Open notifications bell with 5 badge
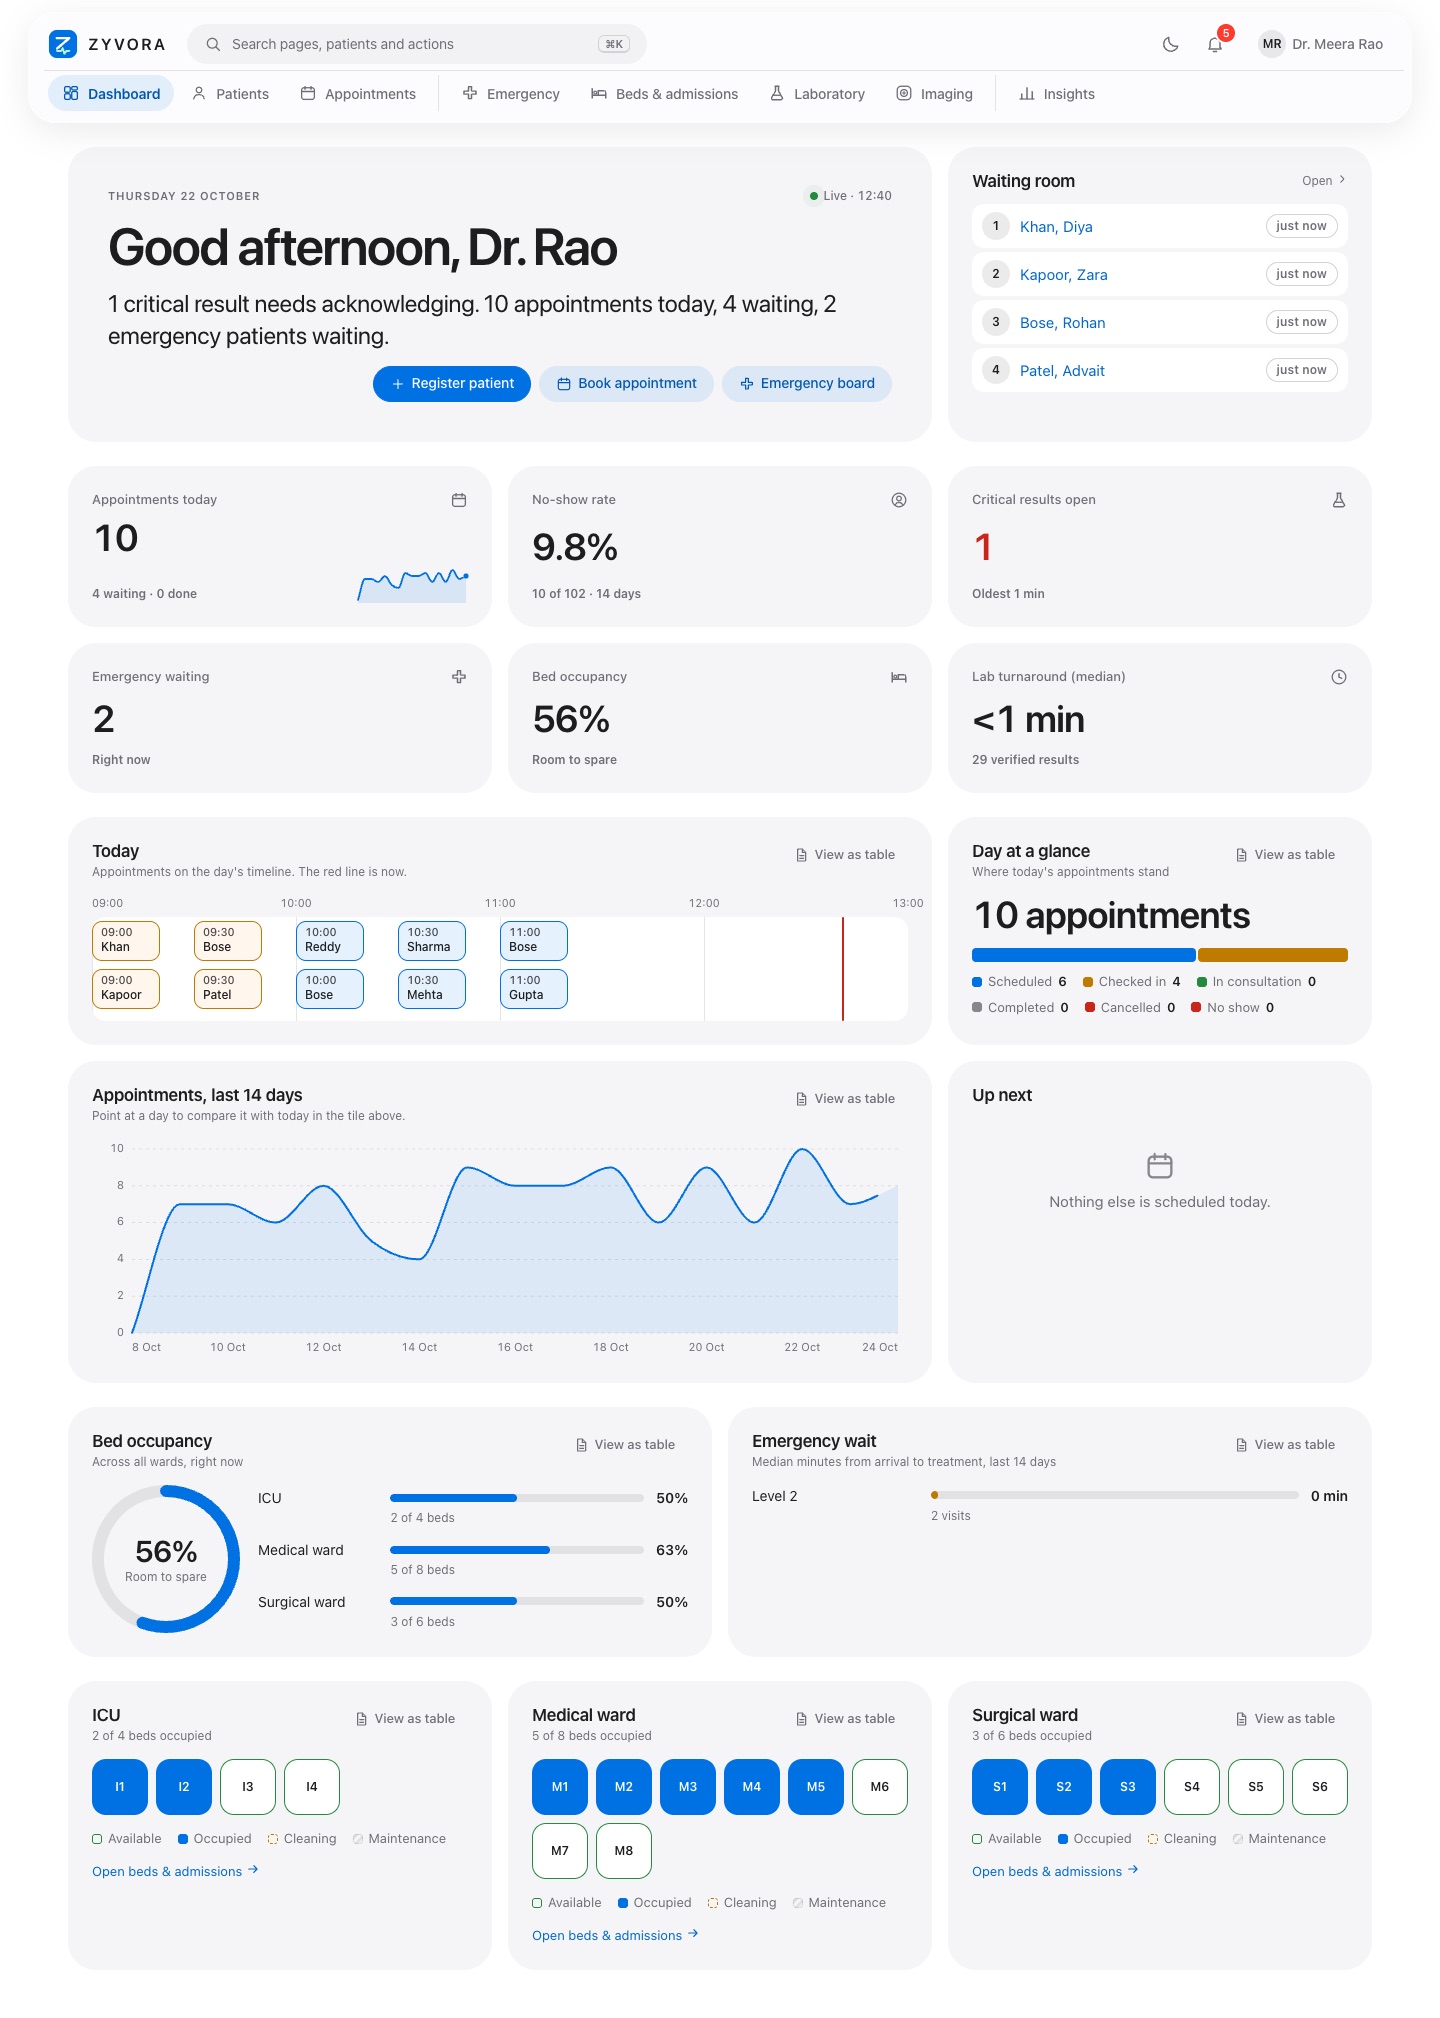Viewport: 1440px width, 2018px height. click(x=1215, y=44)
